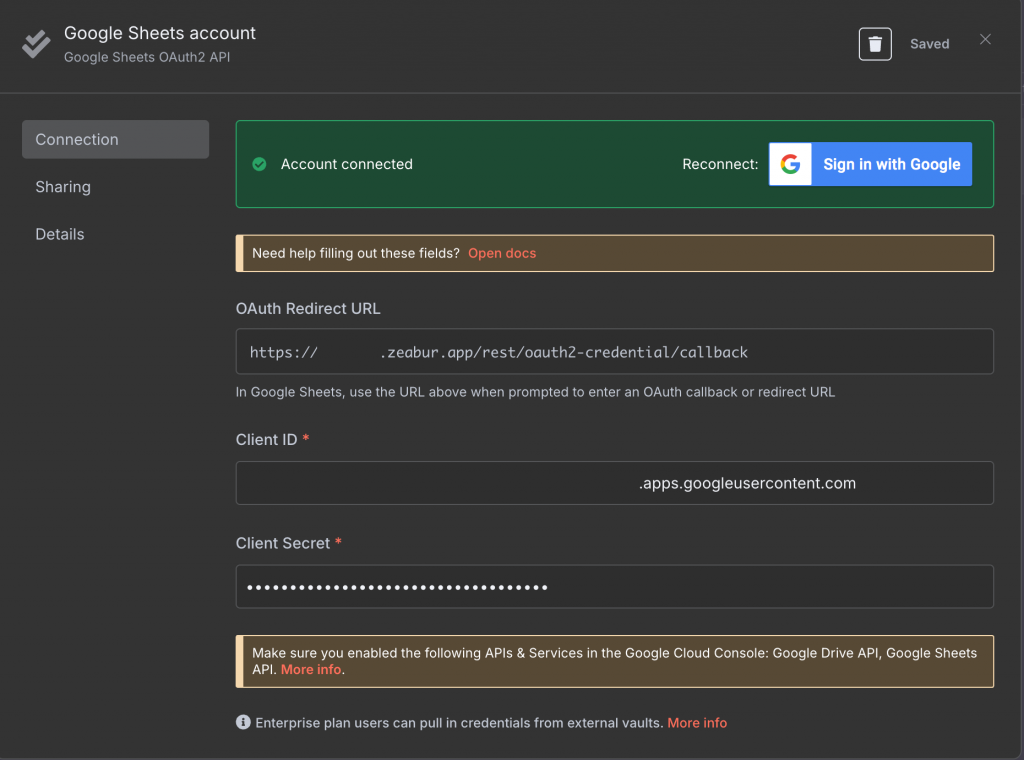
Task: Click the green Account connected checkmark icon
Action: pyautogui.click(x=259, y=164)
